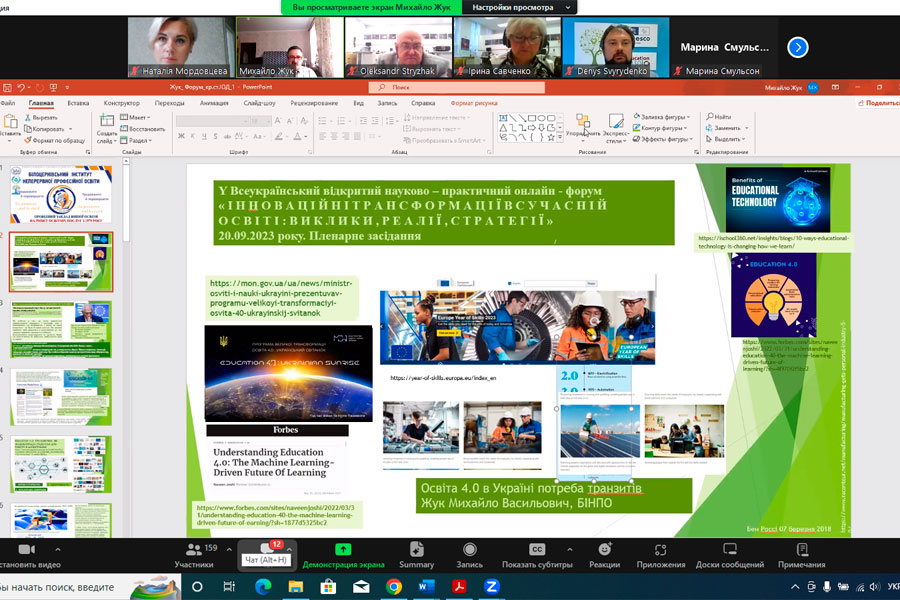Toggle subtitles with Показать субтитры
The image size is (900, 600).
(x=537, y=551)
